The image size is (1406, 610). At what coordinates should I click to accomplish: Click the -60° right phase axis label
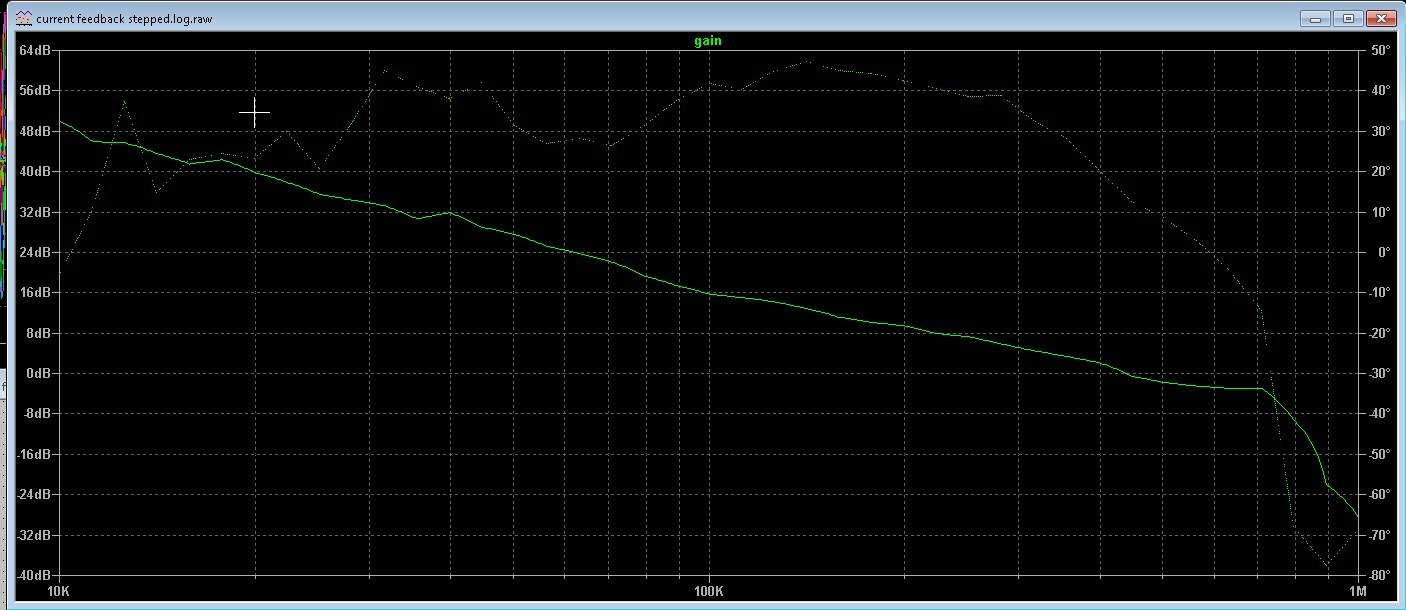(x=1378, y=495)
